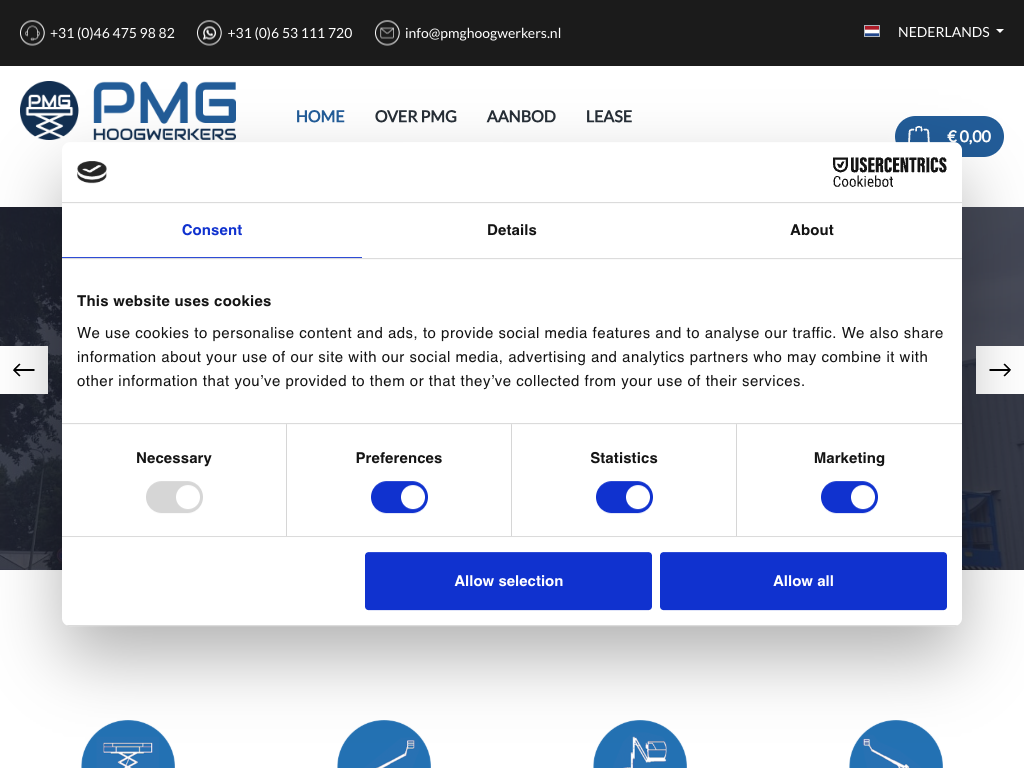Go to previous slide with left arrow
The width and height of the screenshot is (1024, 768).
pyautogui.click(x=24, y=370)
